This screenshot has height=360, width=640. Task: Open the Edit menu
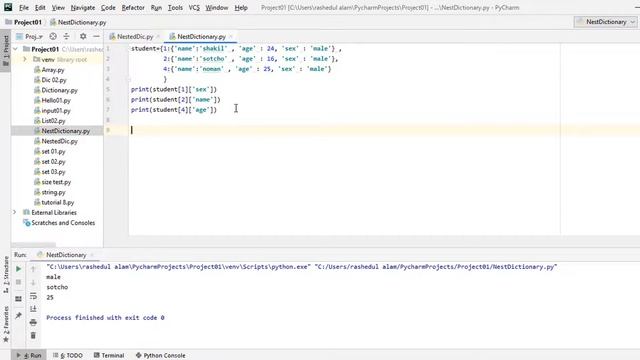click(40, 8)
